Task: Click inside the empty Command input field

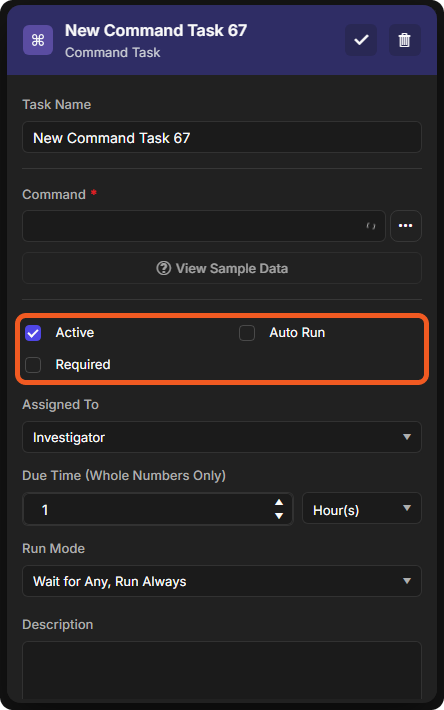Action: [204, 225]
